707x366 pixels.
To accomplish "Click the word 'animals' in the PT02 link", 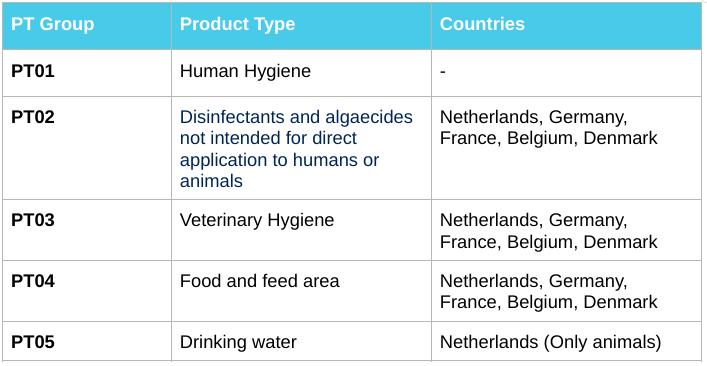I will coord(211,181).
